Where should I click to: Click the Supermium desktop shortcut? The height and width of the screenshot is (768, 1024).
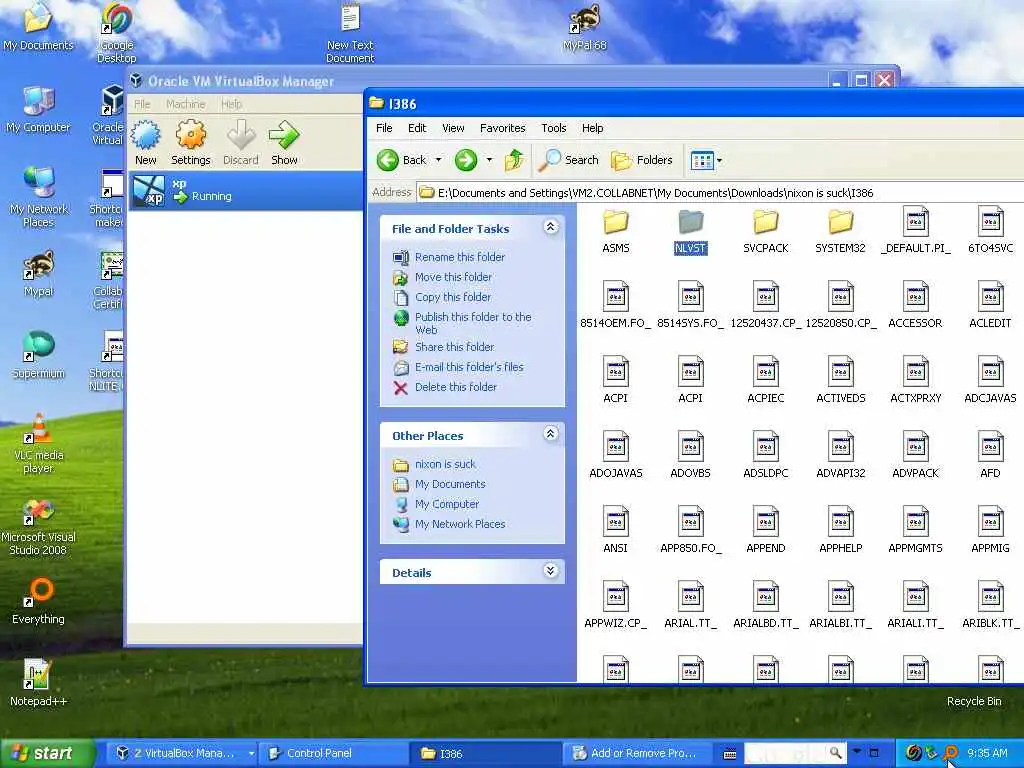tap(39, 355)
